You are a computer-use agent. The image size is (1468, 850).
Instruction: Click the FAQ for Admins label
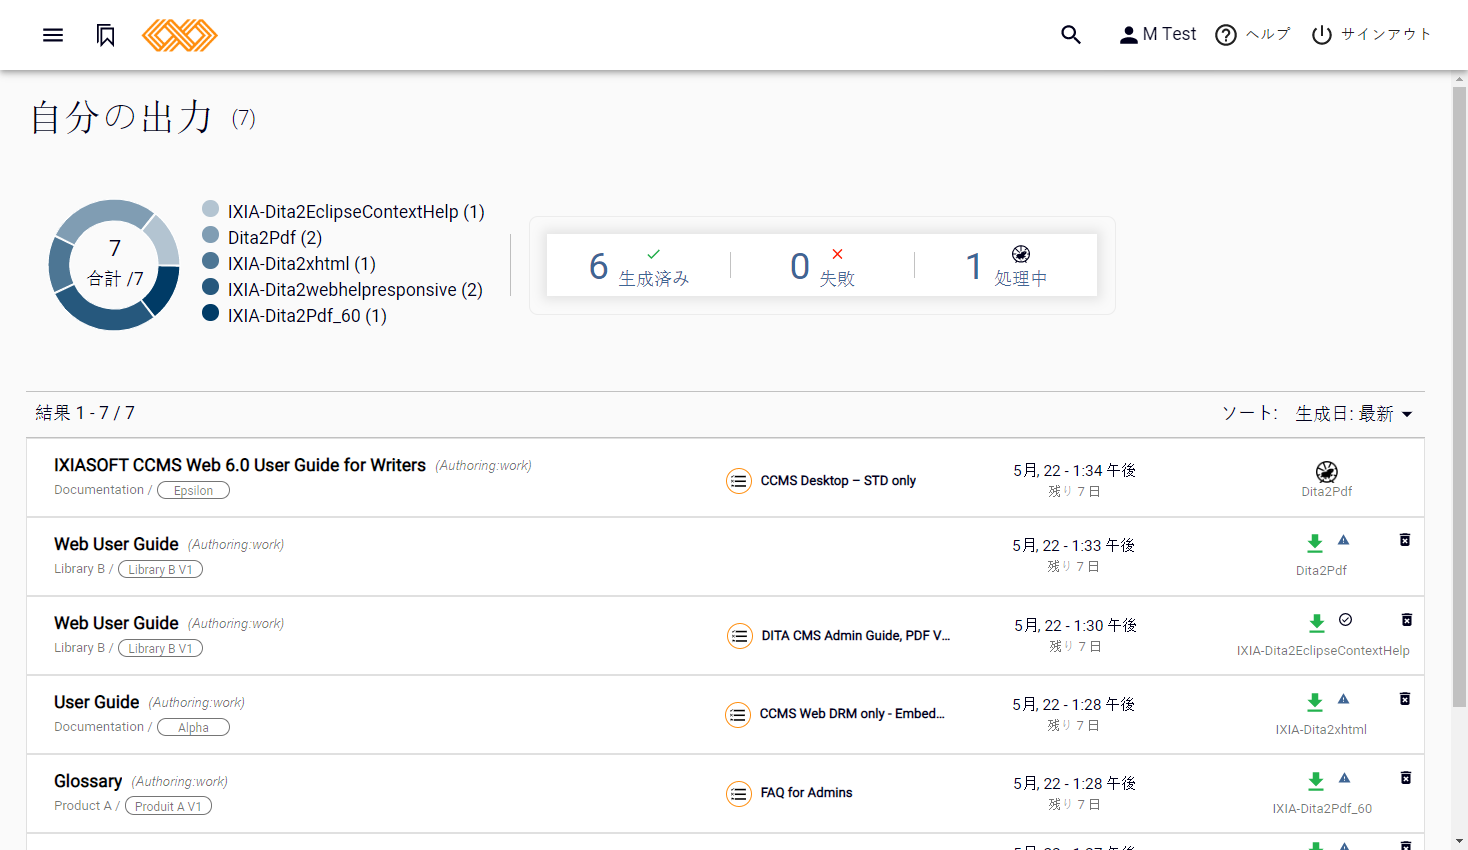806,793
